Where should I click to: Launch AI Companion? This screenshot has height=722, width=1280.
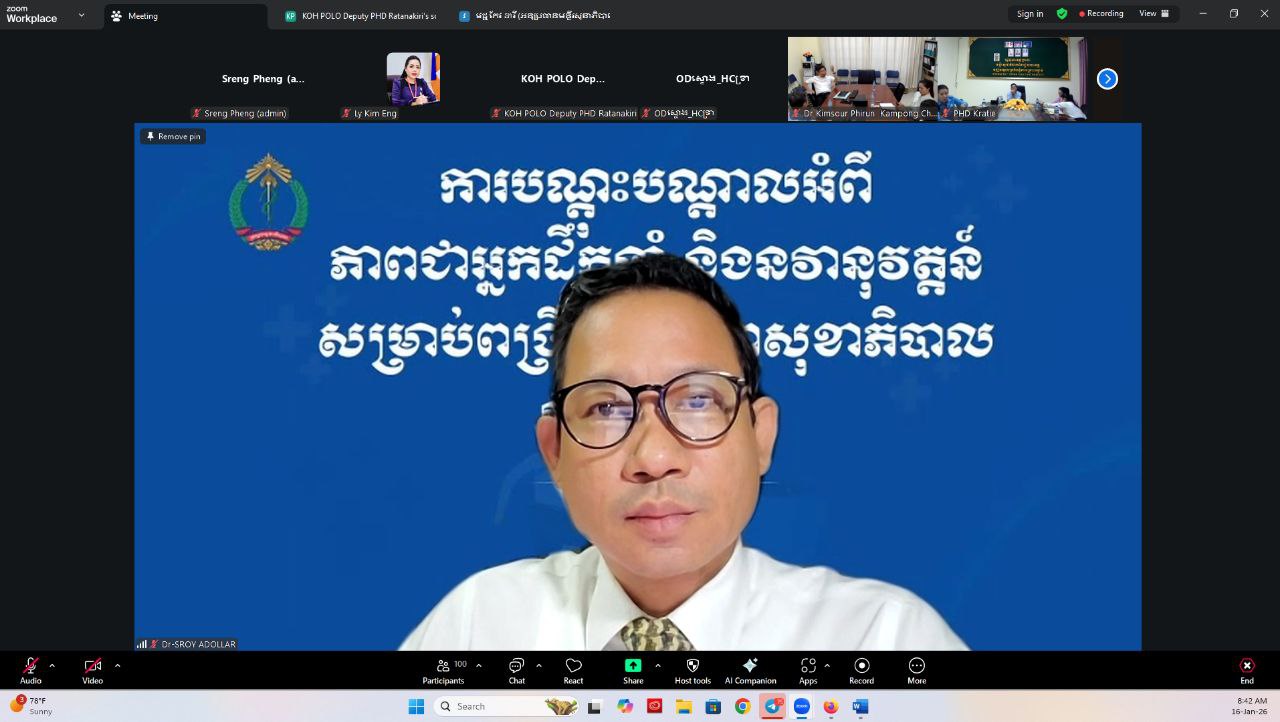[x=750, y=671]
